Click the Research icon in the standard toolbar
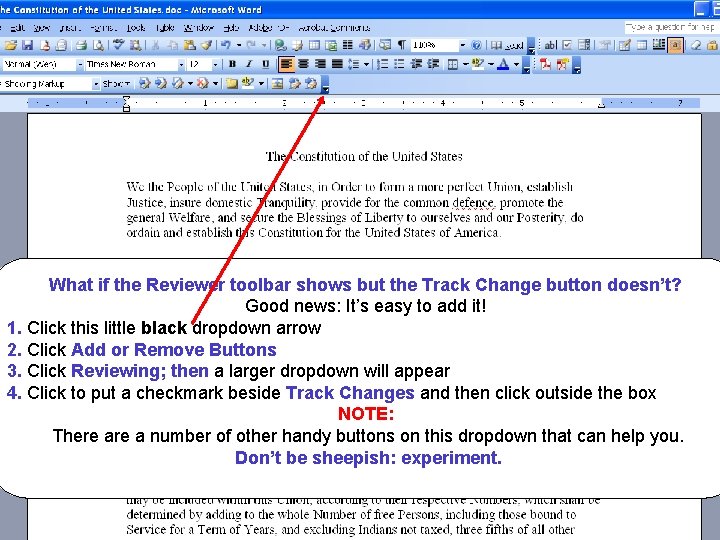The image size is (720, 540). pyautogui.click(x=135, y=45)
